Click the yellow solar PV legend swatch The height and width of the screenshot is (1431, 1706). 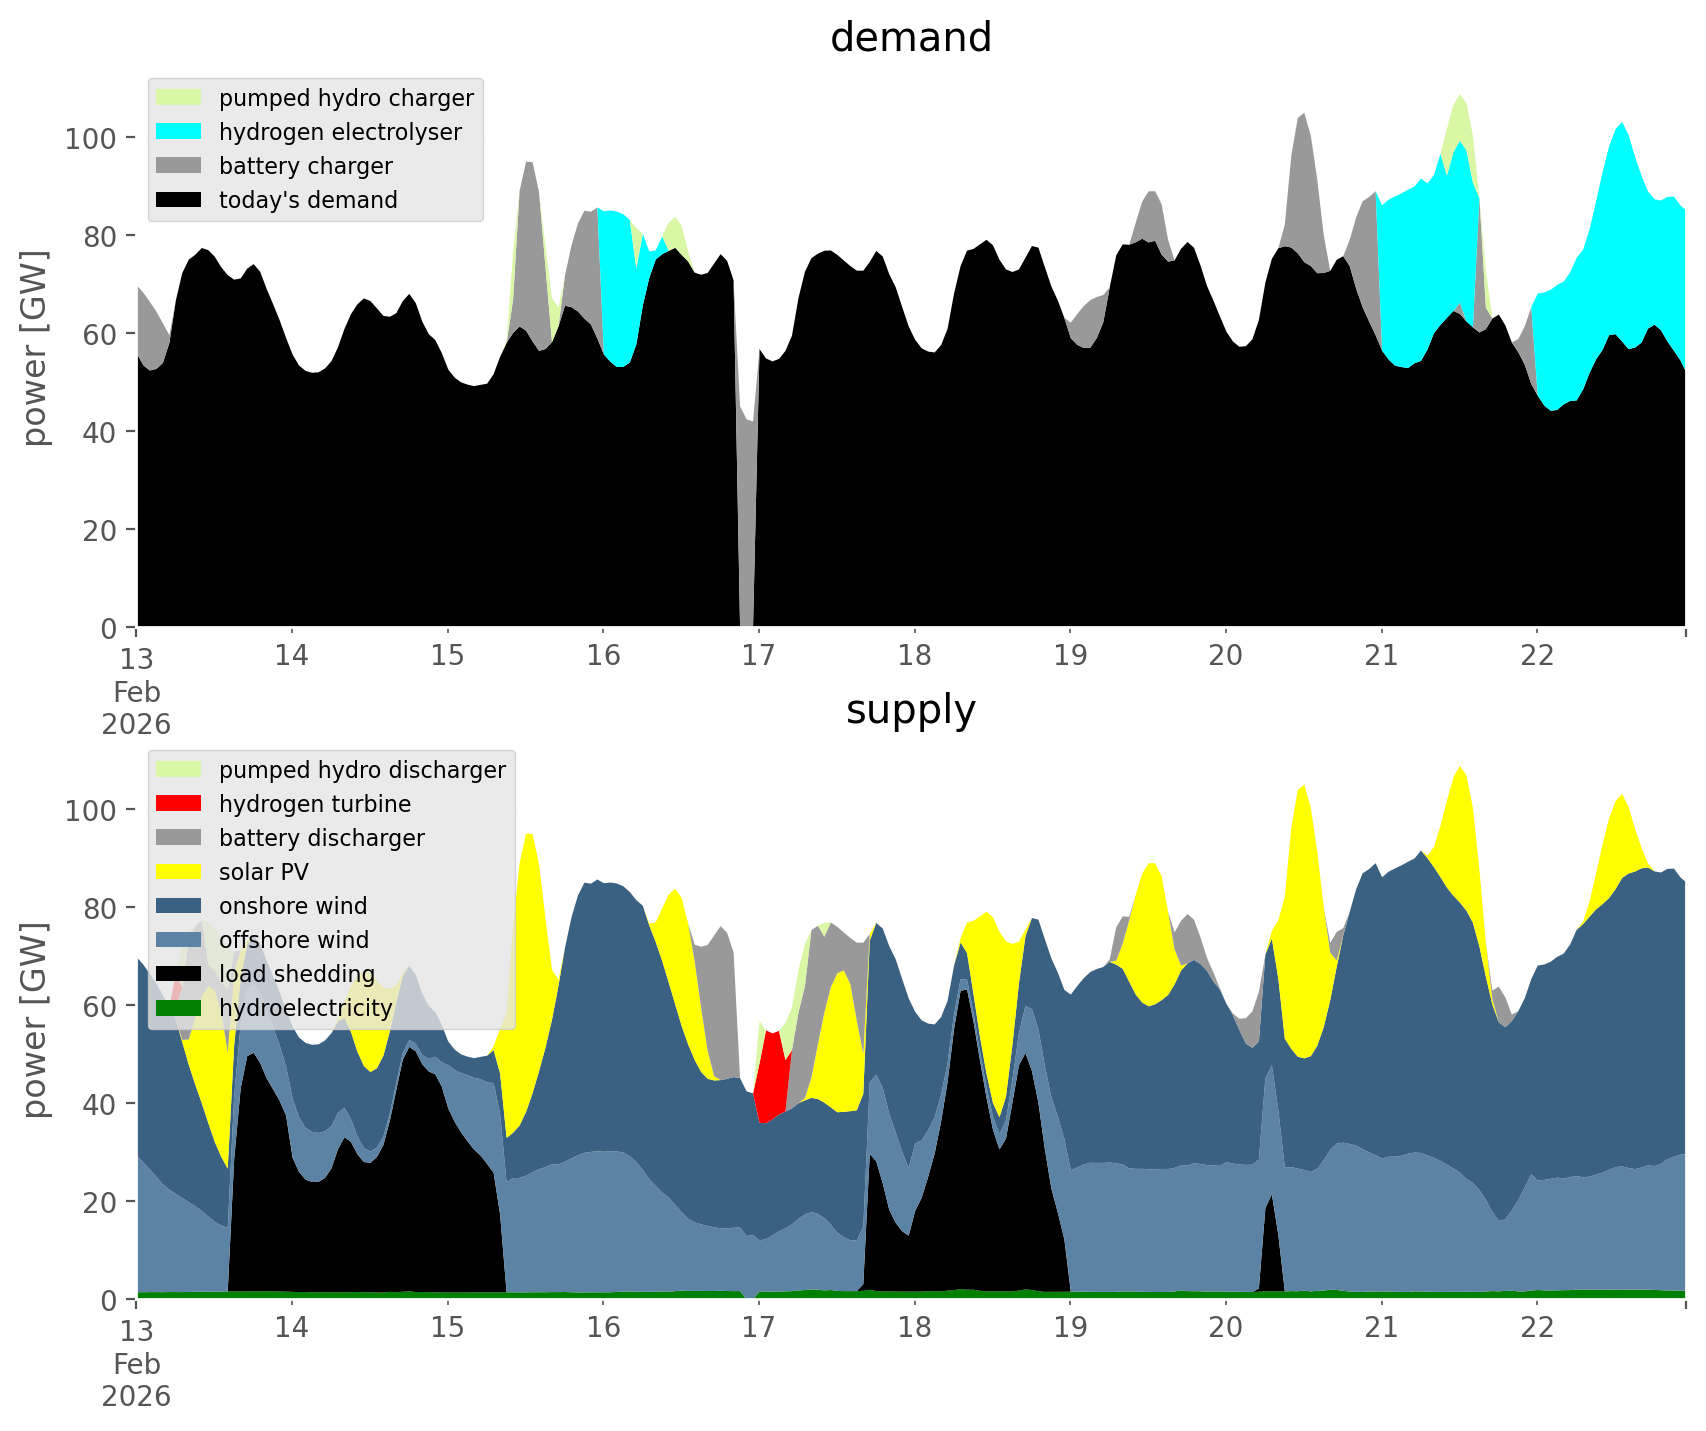(179, 872)
